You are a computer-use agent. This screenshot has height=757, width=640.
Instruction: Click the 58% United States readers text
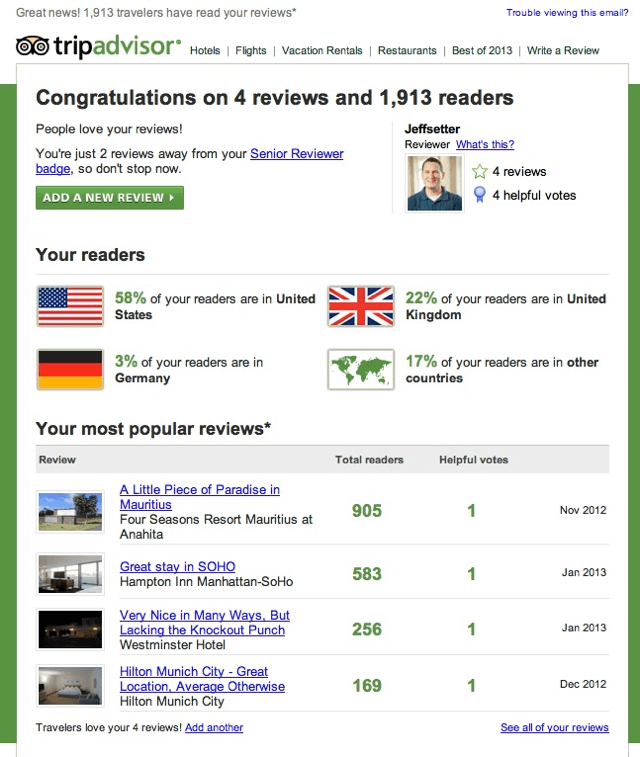point(215,307)
